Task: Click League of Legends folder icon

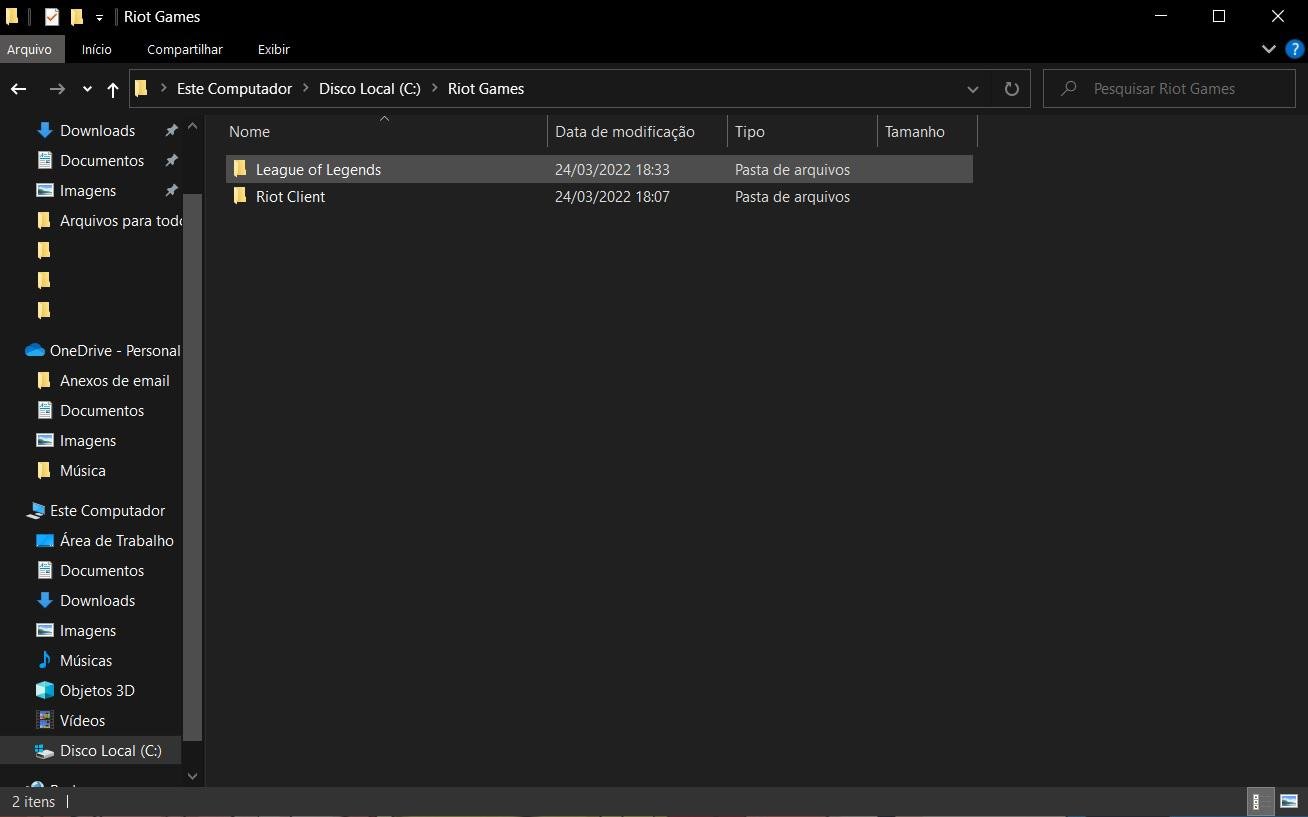Action: click(x=239, y=169)
